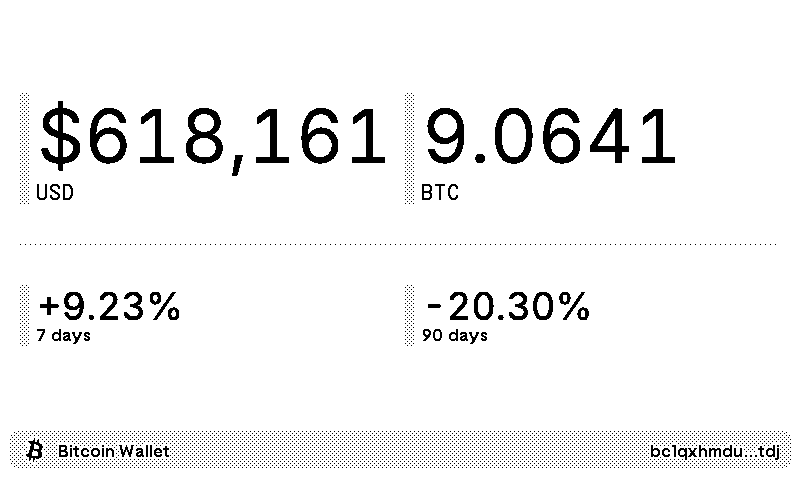
Task: Click the percent symbol after -20.30
Action: tap(573, 306)
